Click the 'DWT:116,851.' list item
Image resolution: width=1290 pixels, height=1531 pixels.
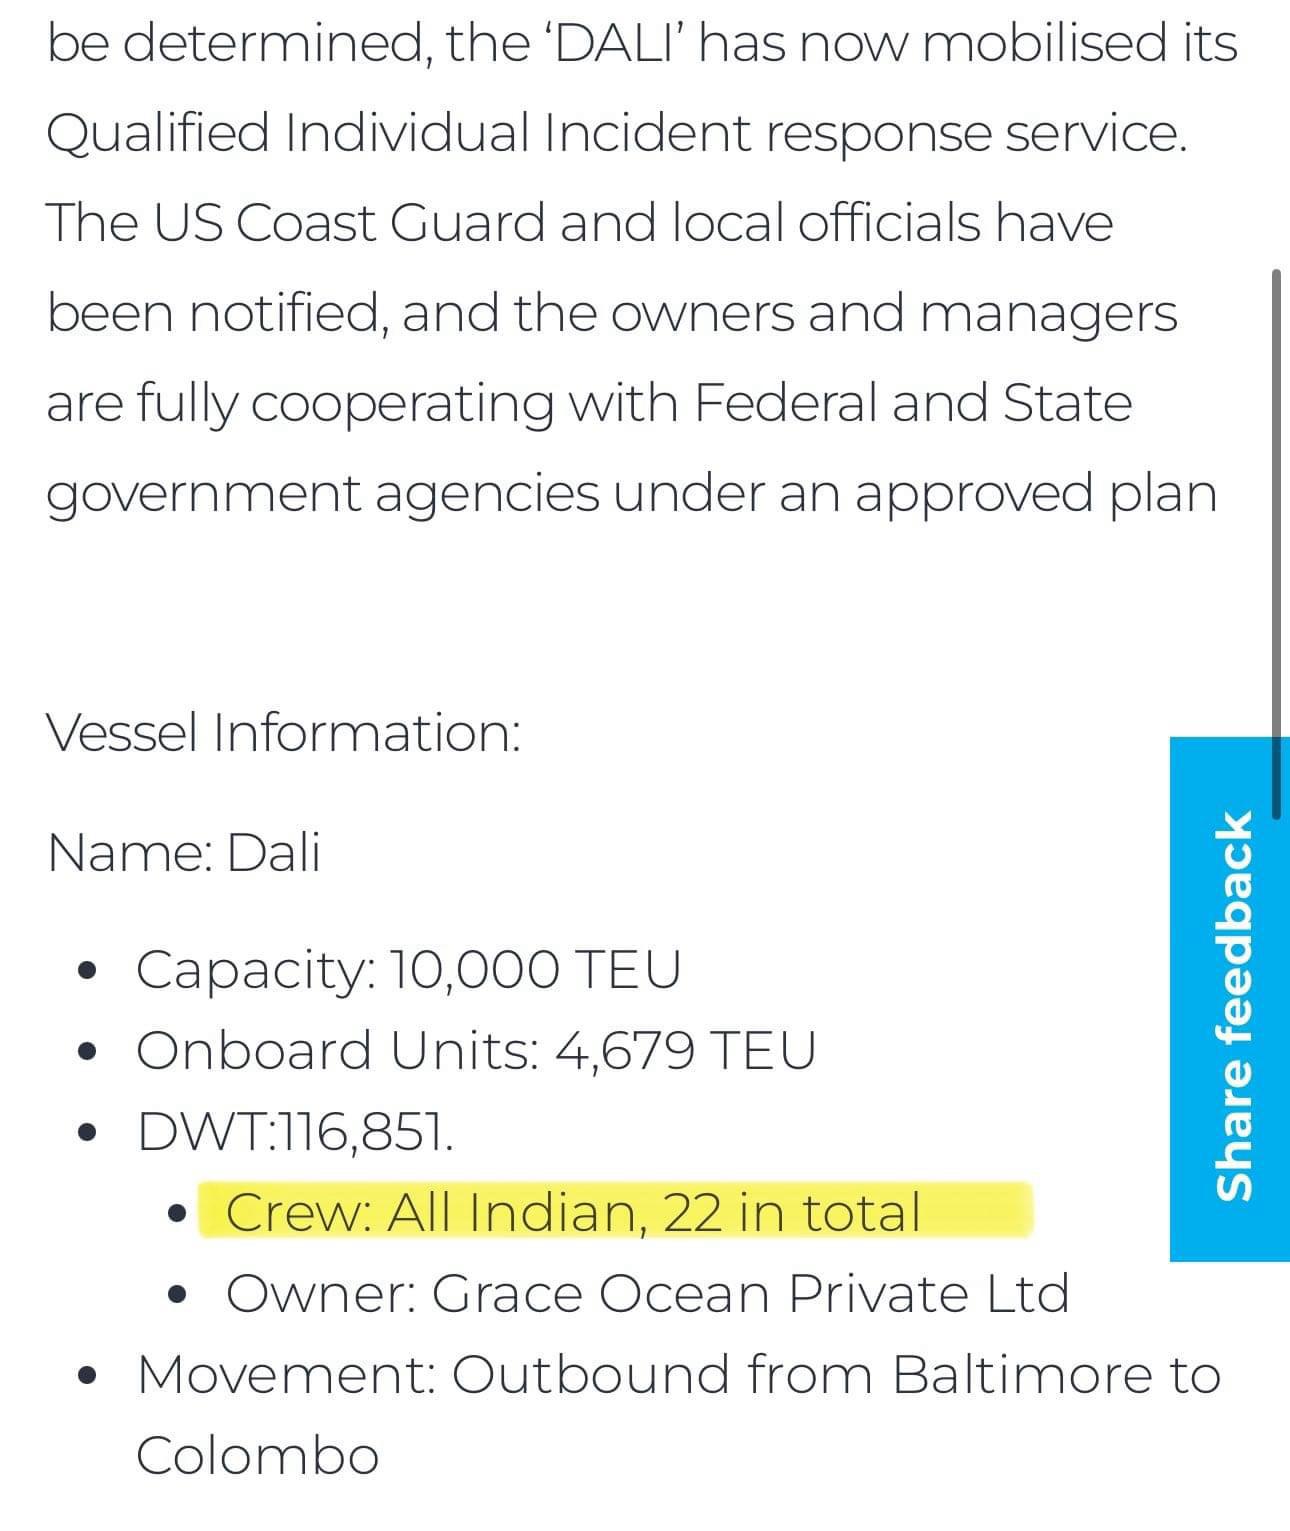pos(296,1131)
